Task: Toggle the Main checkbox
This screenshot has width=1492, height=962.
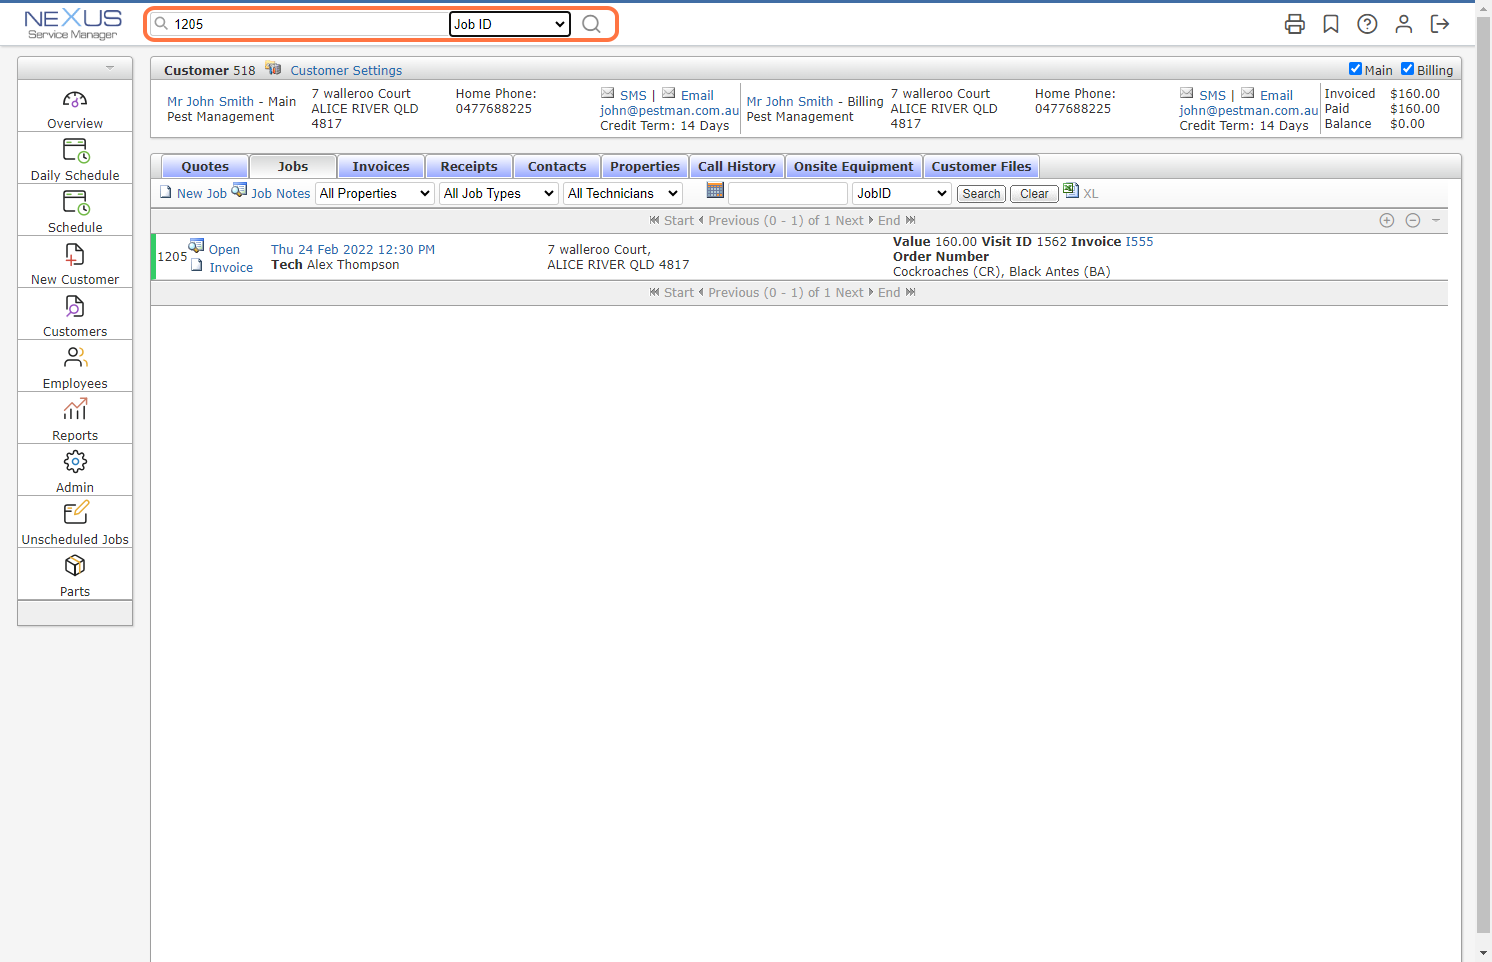Action: click(x=1355, y=69)
